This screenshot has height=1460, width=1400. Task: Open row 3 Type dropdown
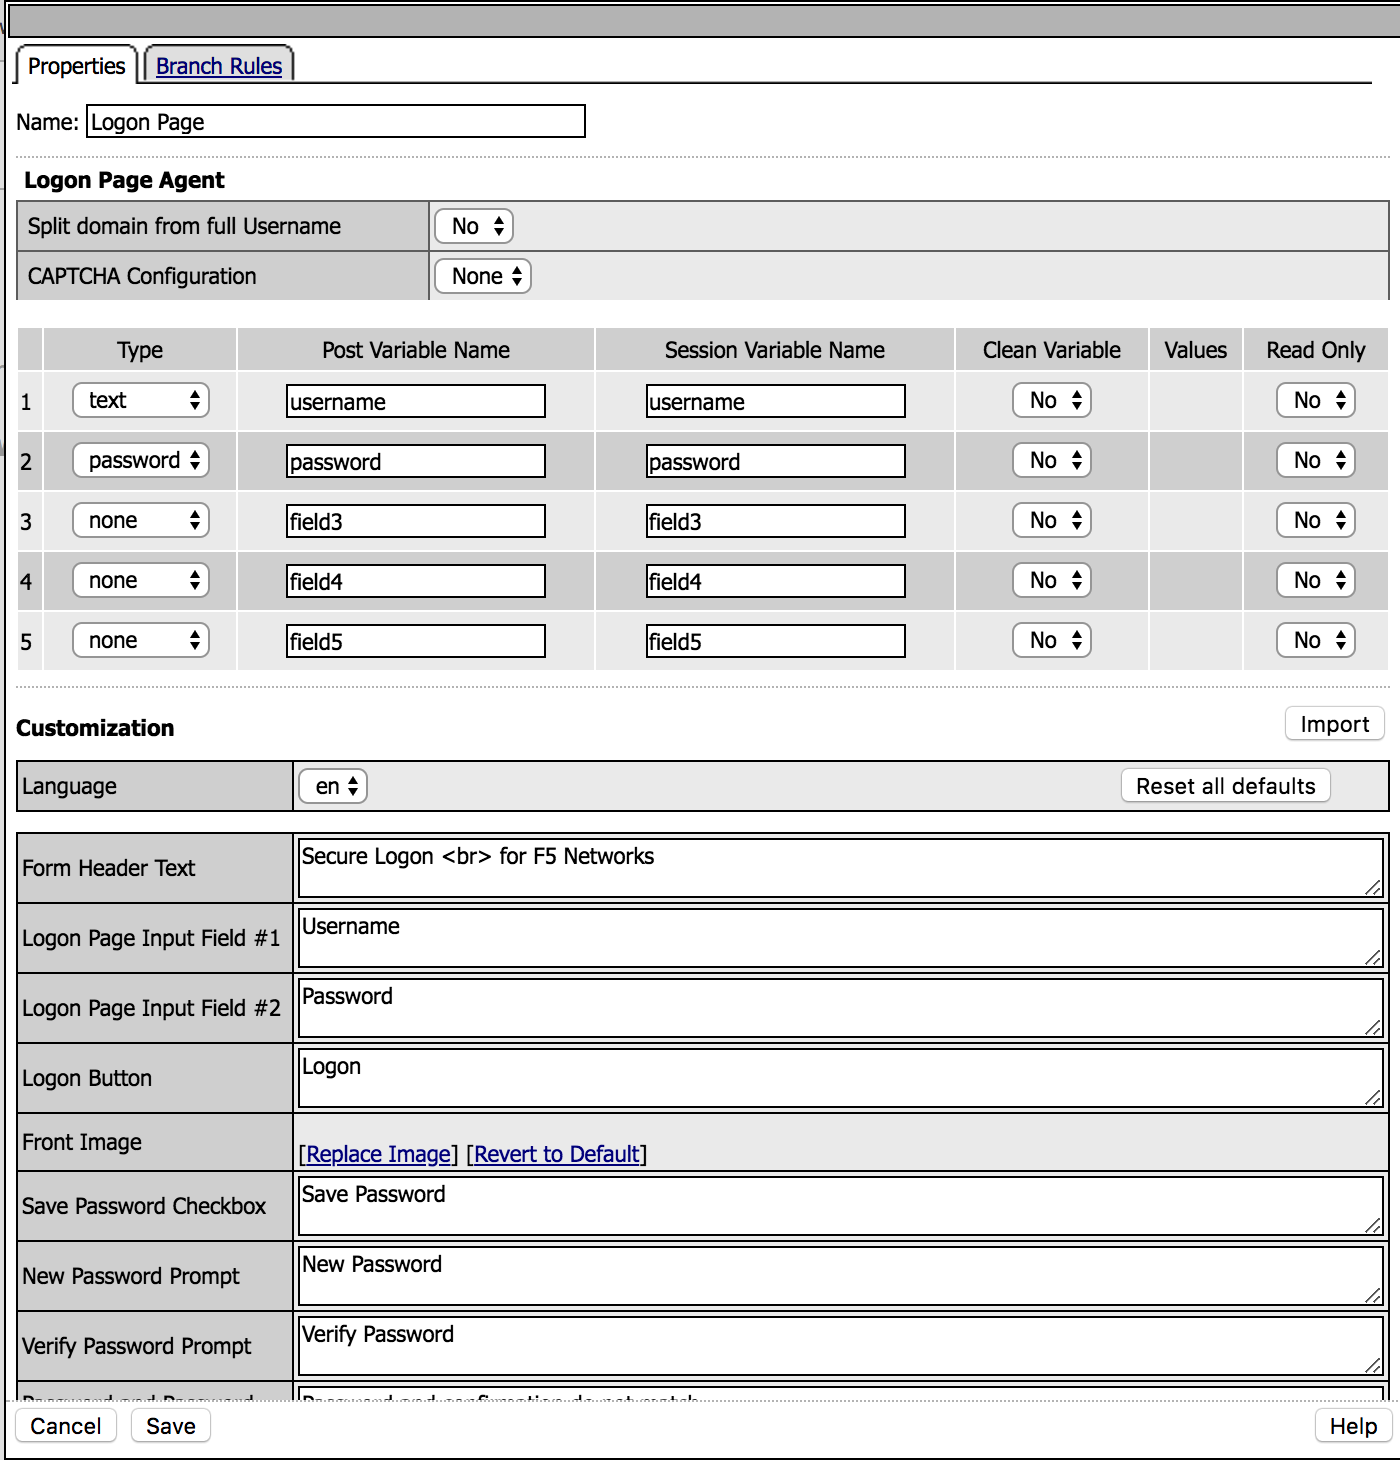point(141,521)
